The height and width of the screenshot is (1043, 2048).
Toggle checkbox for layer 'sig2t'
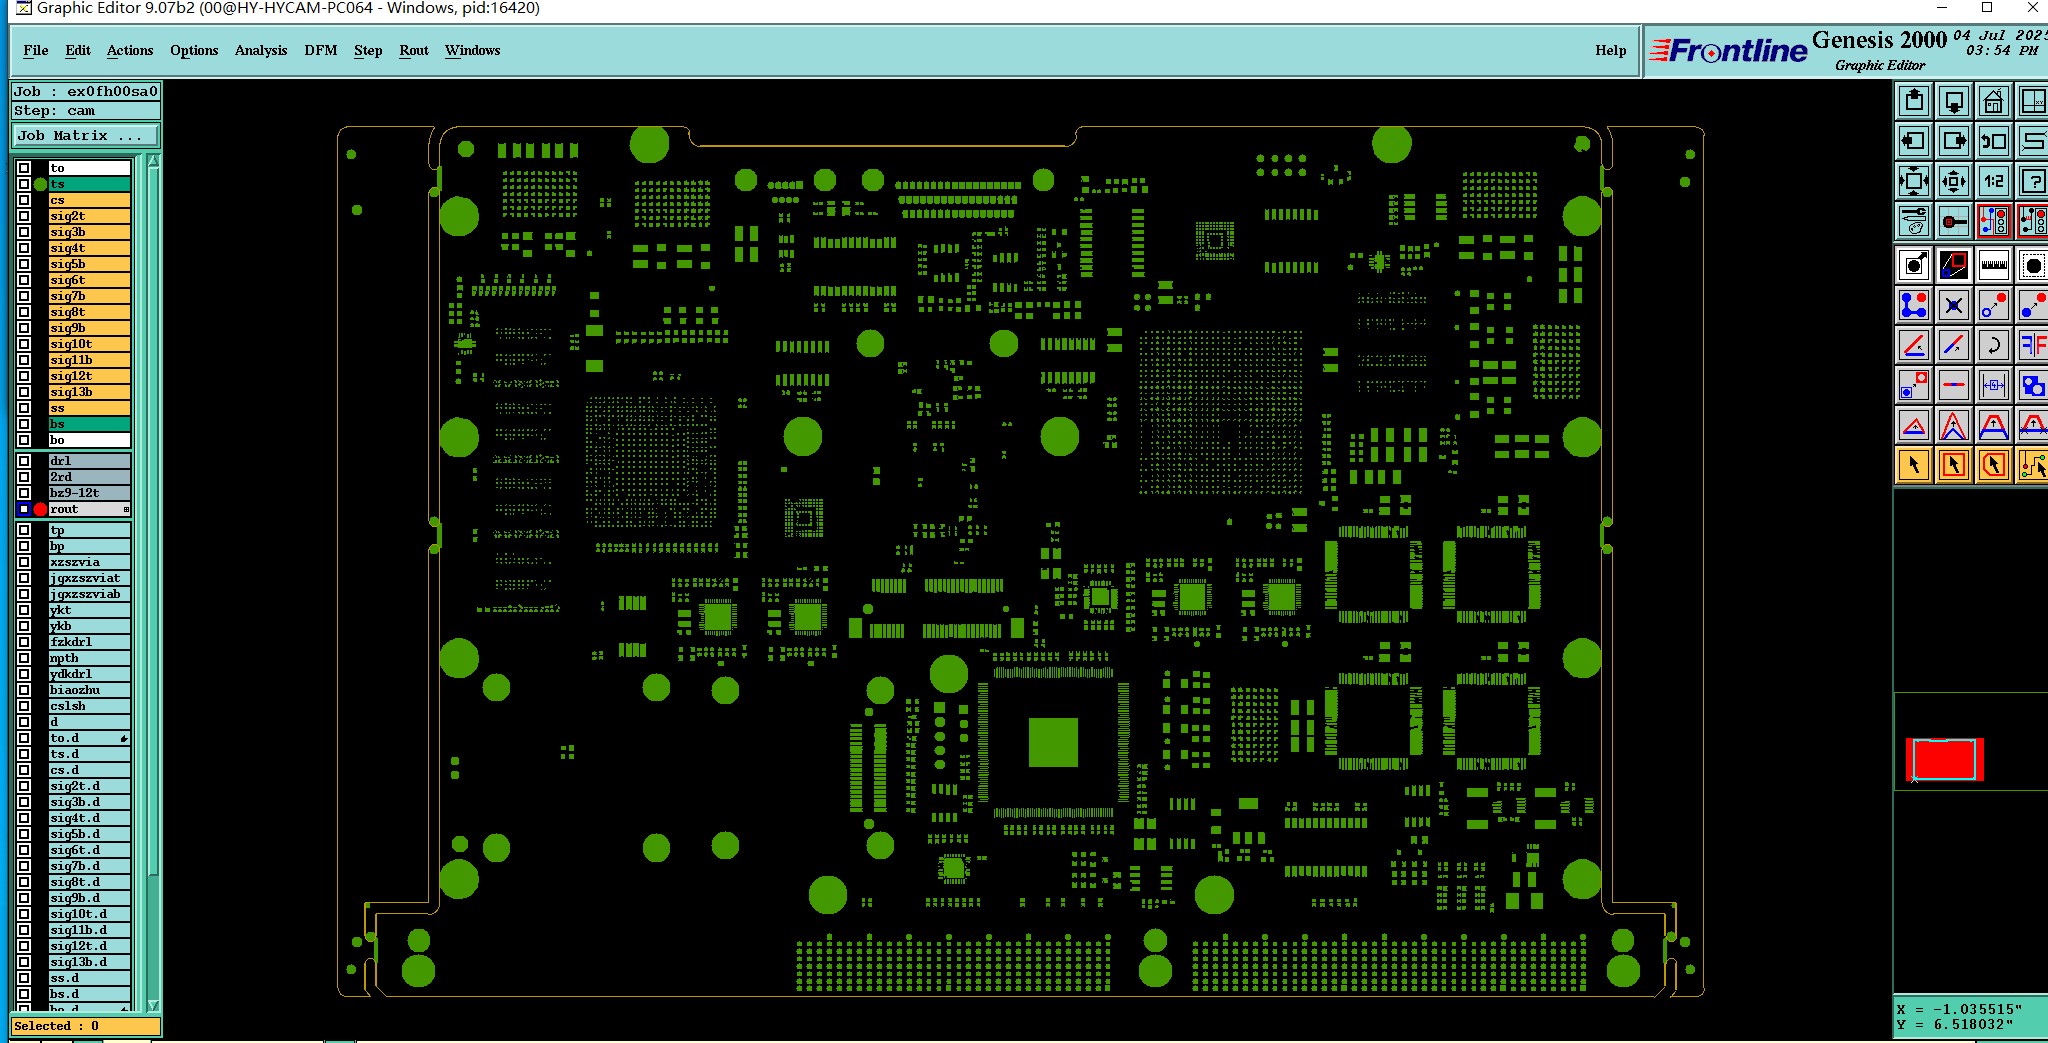(x=24, y=216)
